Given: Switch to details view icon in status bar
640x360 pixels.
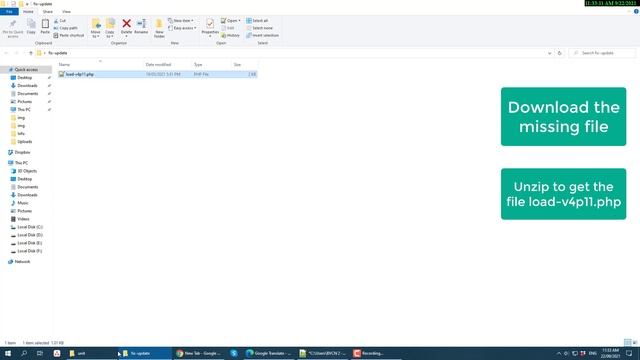Looking at the screenshot, I should point(627,342).
